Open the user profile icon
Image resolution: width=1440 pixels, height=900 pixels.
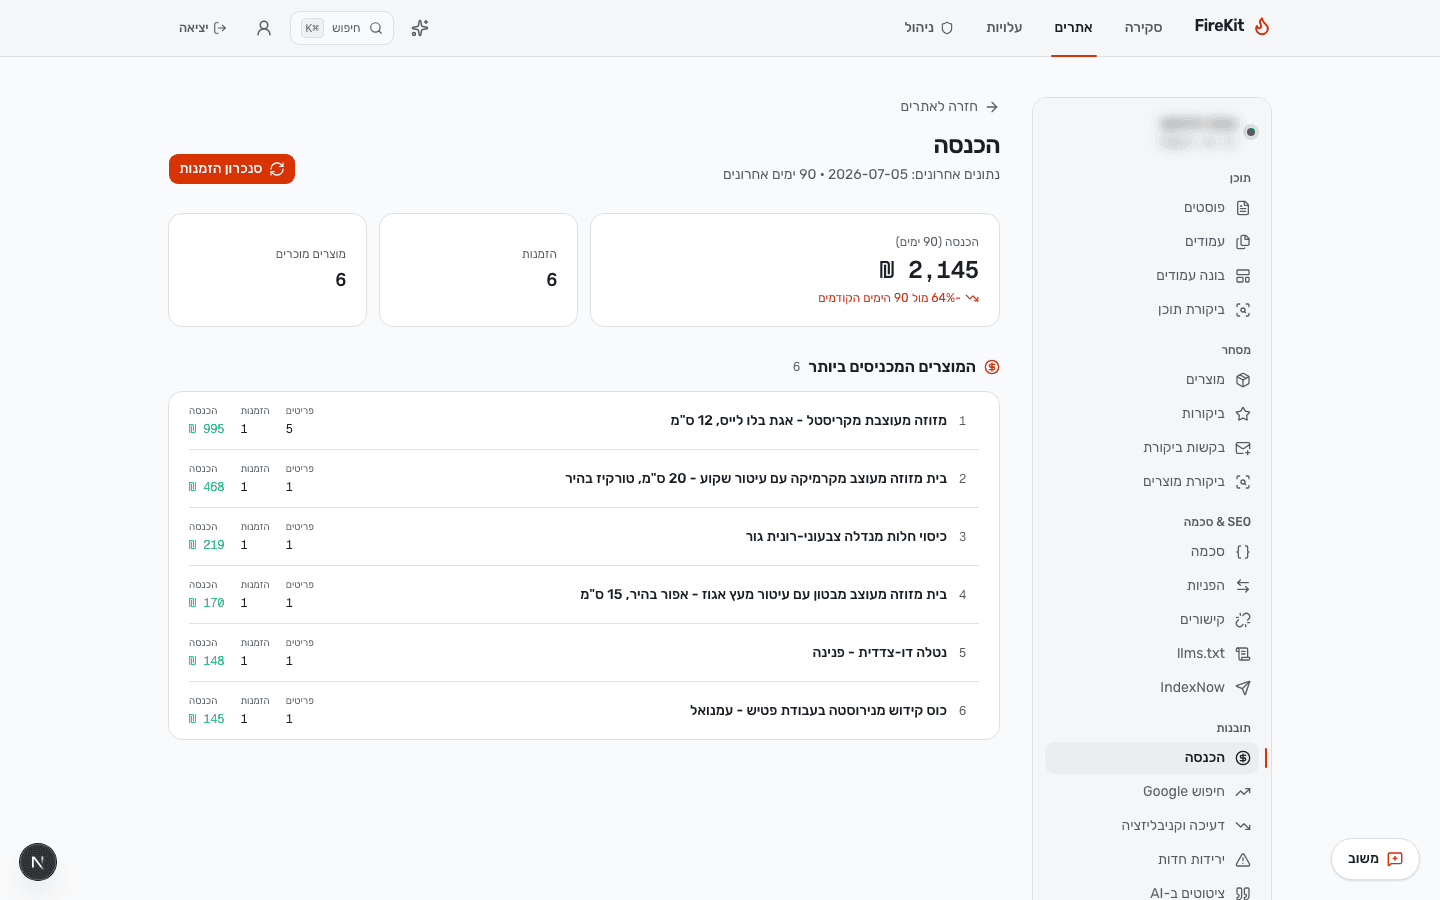(264, 28)
